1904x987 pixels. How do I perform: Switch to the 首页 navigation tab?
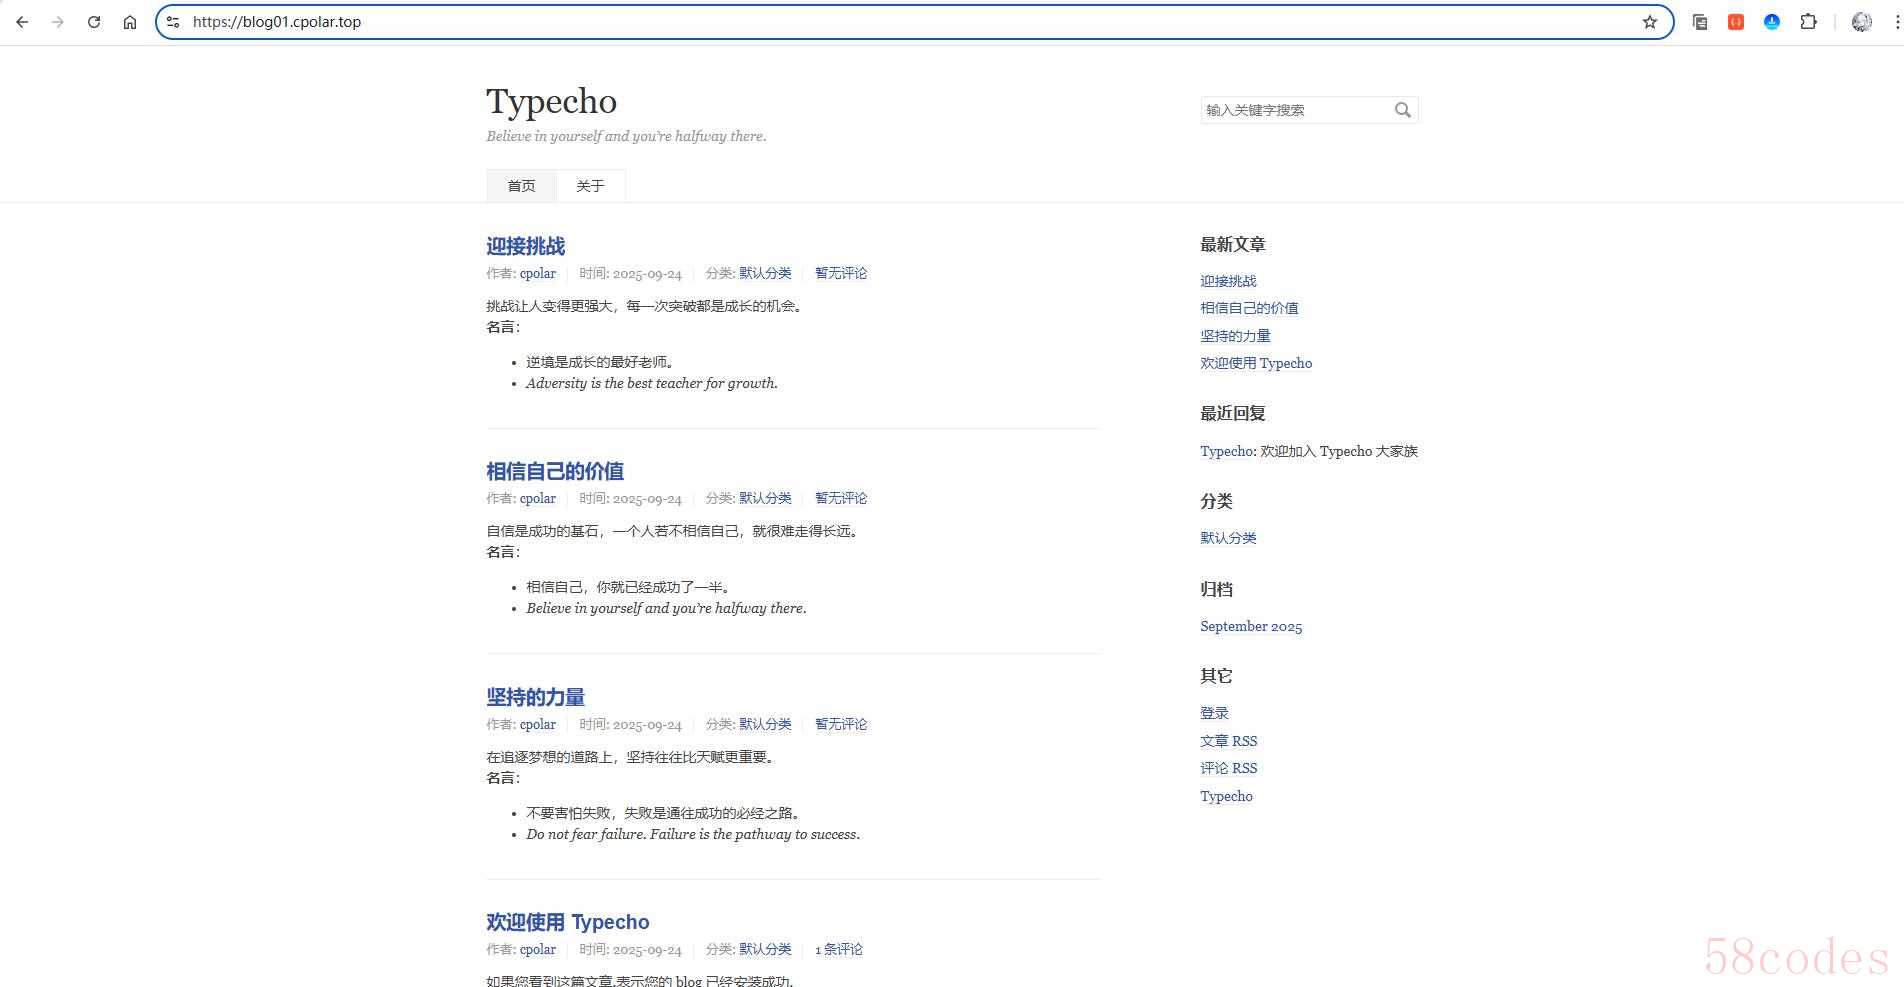click(x=521, y=186)
